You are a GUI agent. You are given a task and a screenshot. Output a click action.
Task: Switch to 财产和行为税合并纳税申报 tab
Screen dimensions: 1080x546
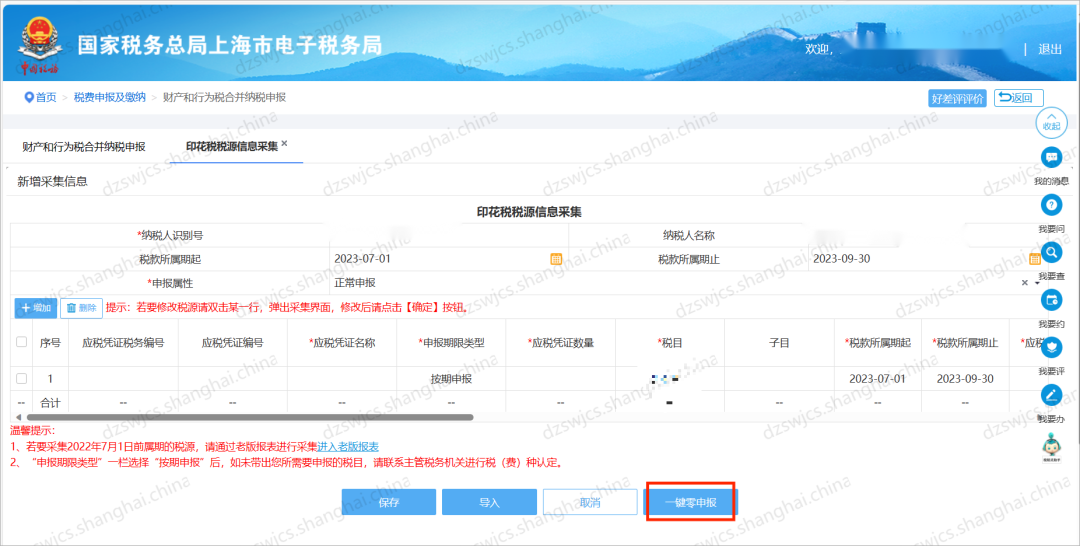pos(84,147)
